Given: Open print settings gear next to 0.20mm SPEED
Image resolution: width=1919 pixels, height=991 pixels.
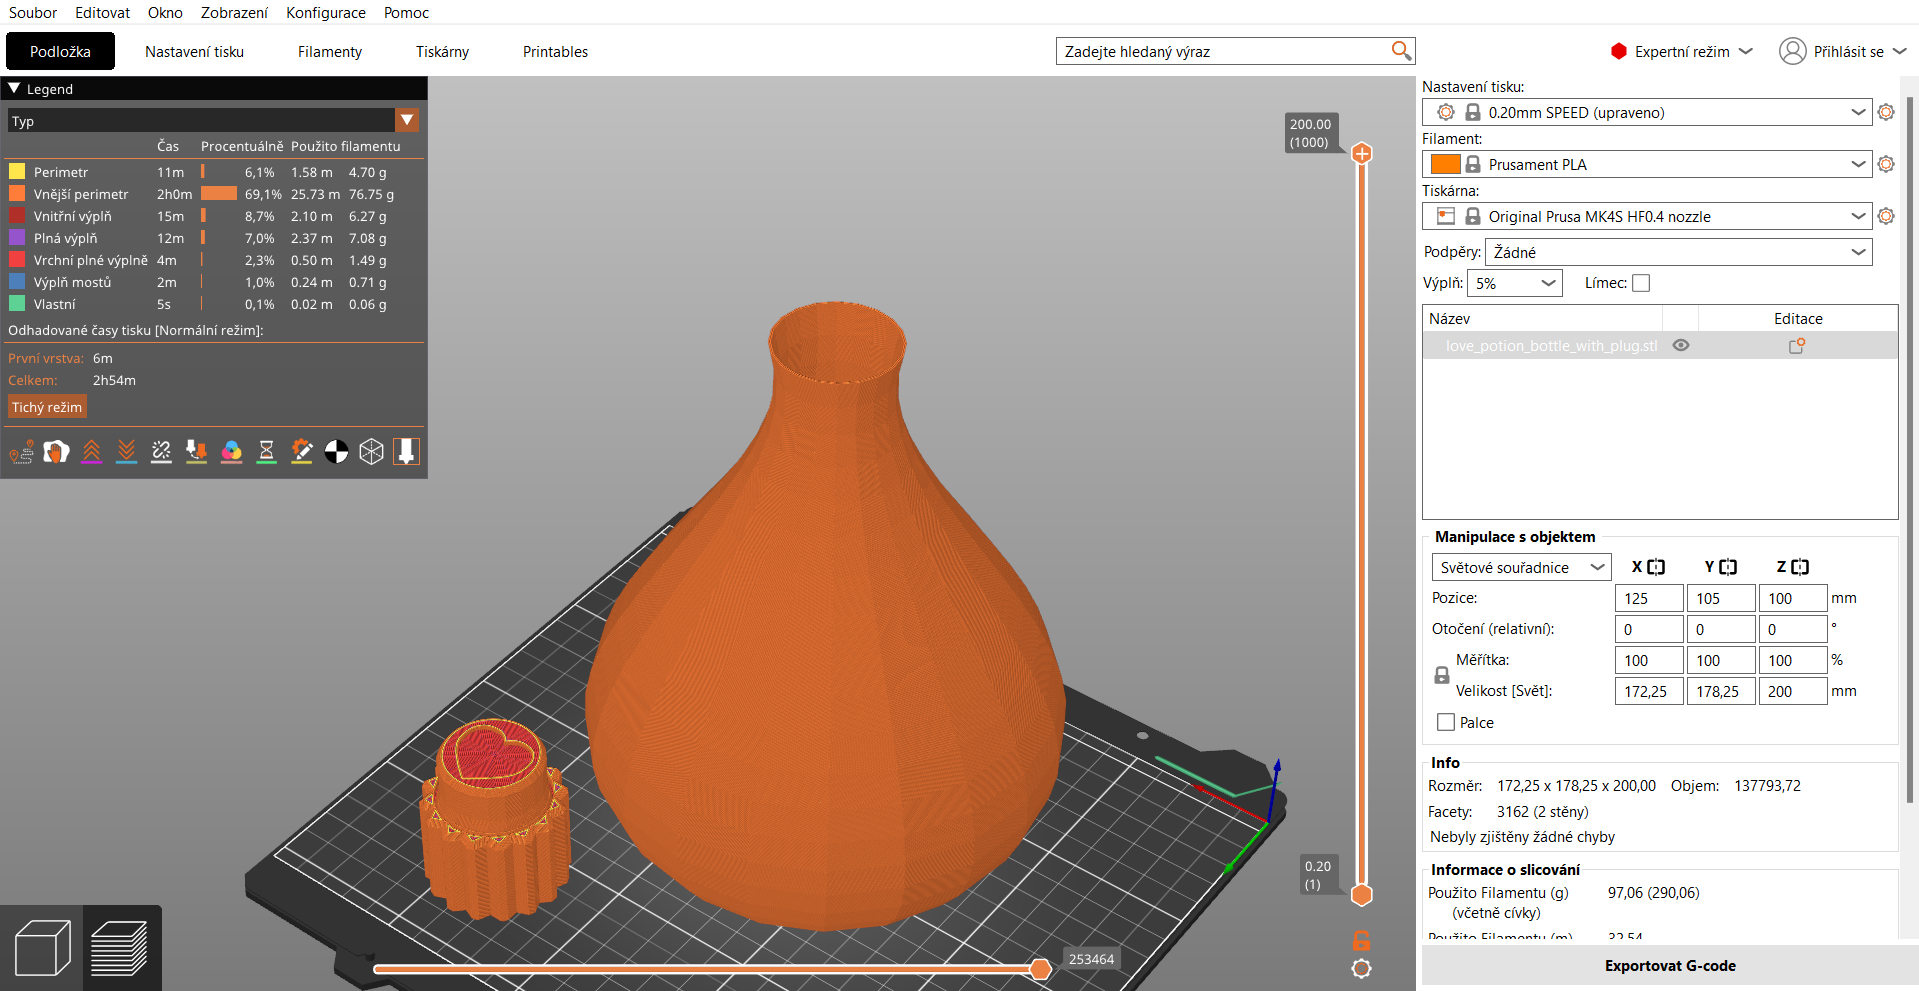Looking at the screenshot, I should coord(1886,112).
